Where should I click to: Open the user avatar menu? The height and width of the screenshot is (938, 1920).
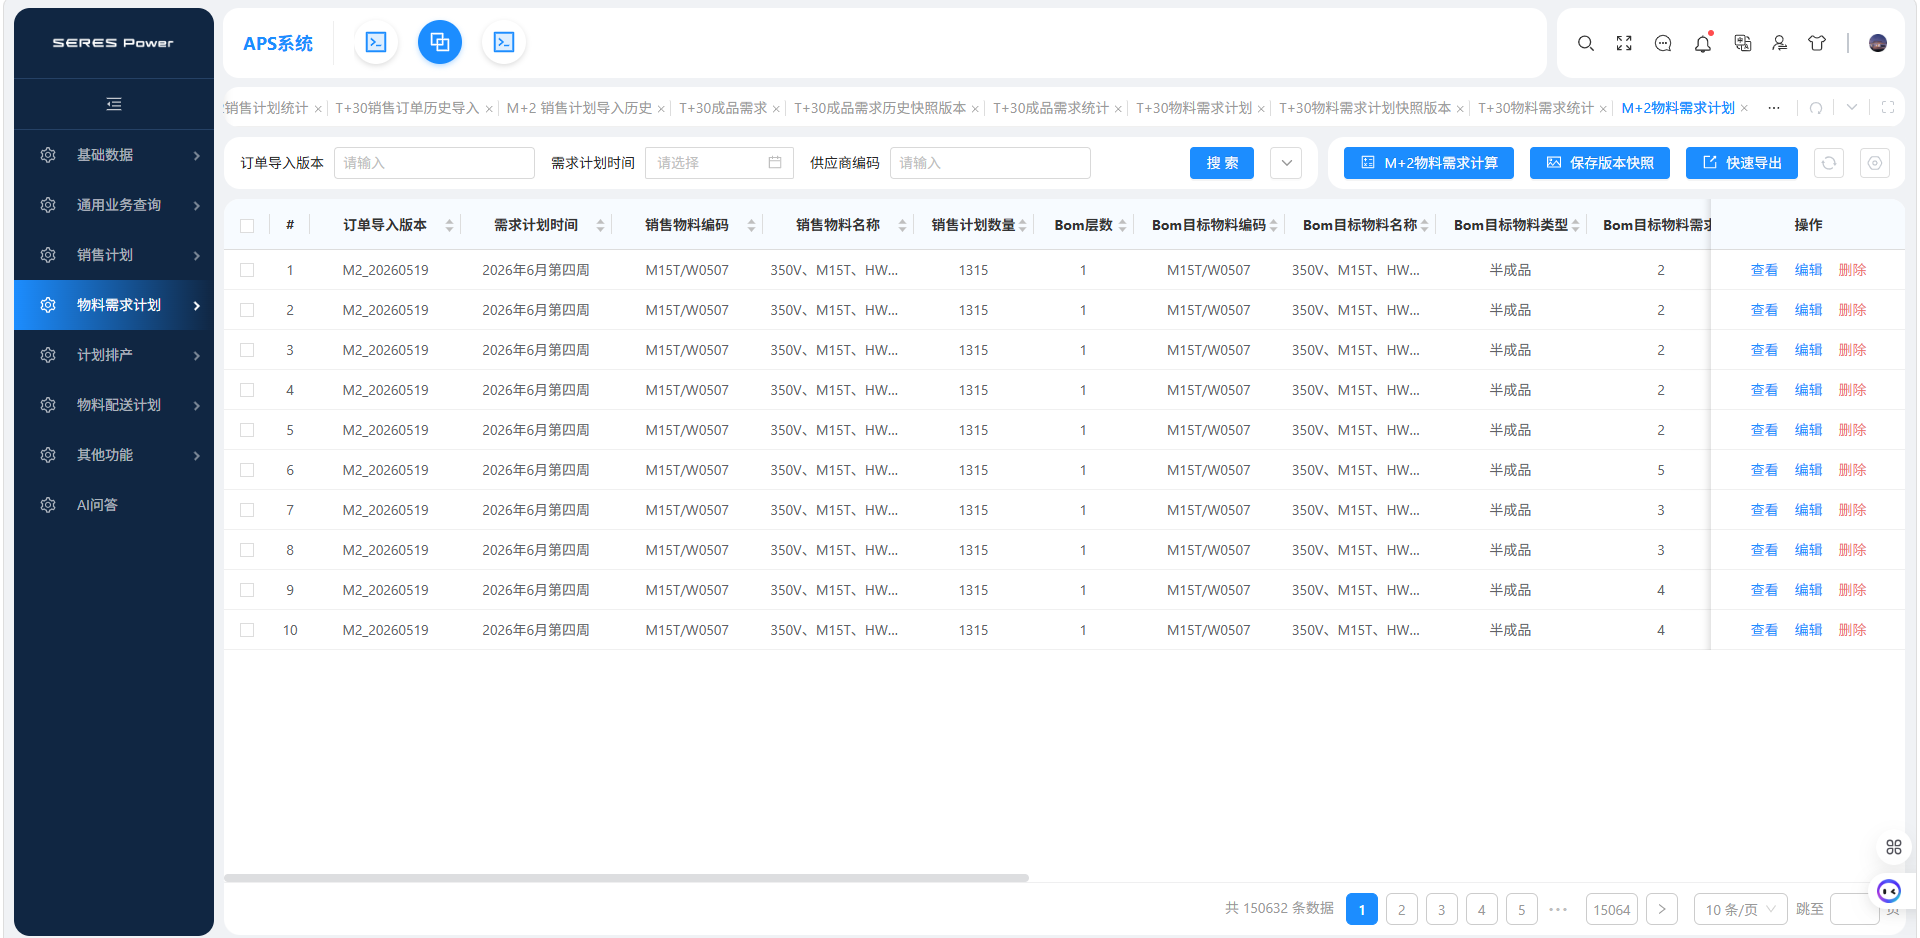click(1878, 43)
